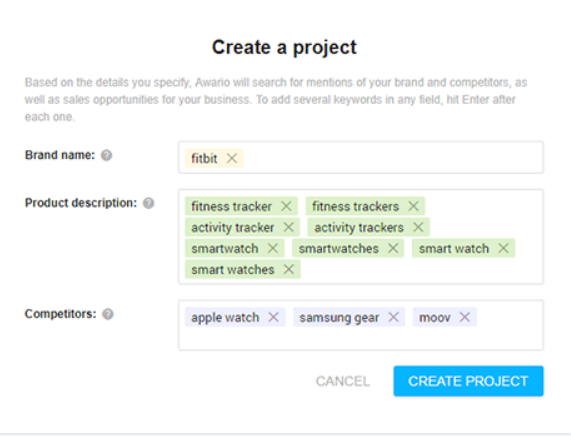
Task: Remove the 'smartwatches' keyword
Action: click(x=393, y=248)
